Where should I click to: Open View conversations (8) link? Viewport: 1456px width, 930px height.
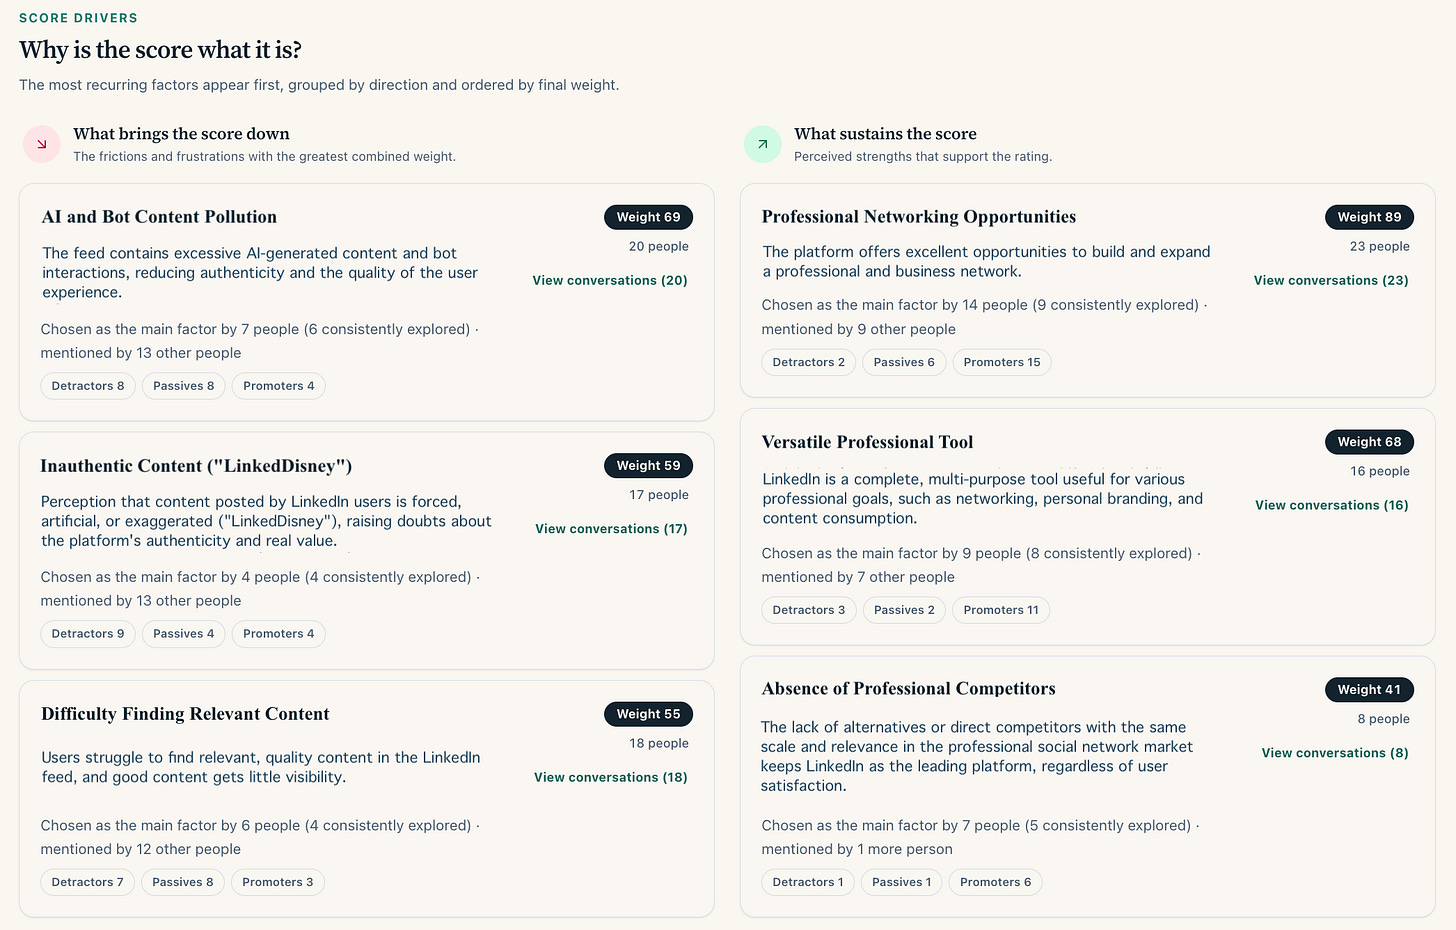coord(1335,753)
